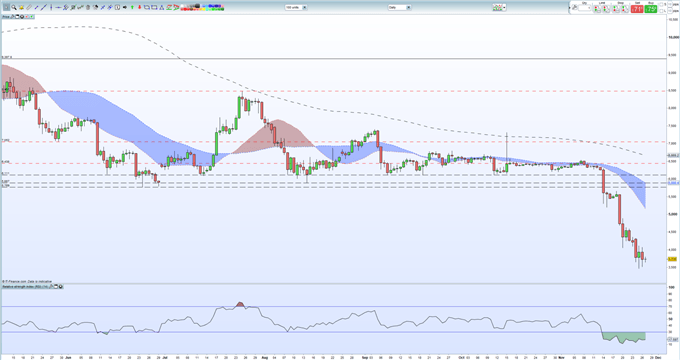This screenshot has width=680, height=360.
Task: Select the black right-arrow marker tool
Action: (x=125, y=7)
